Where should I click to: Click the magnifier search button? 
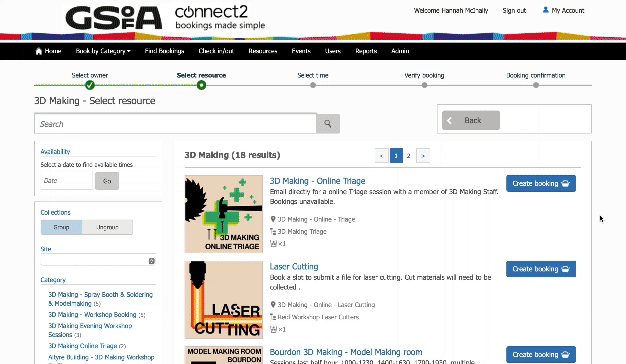click(x=328, y=124)
